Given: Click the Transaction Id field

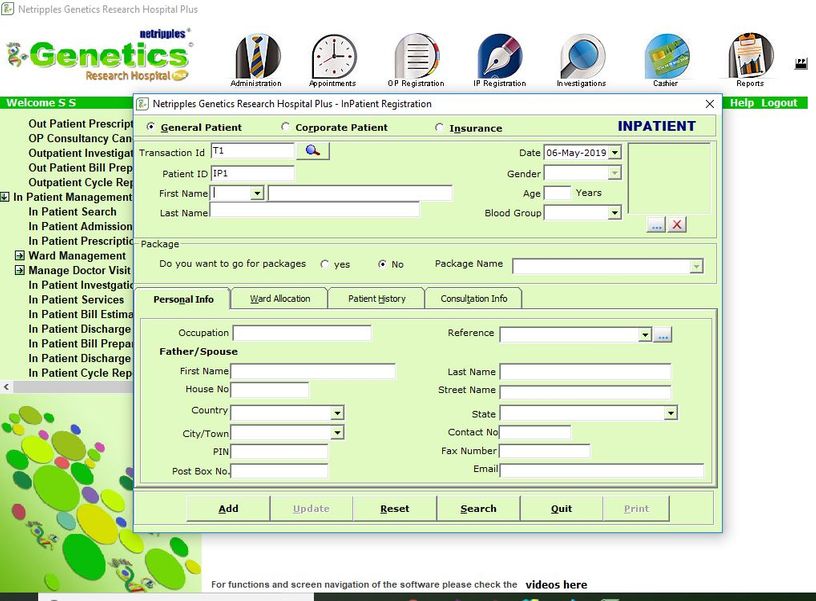Looking at the screenshot, I should pyautogui.click(x=252, y=151).
